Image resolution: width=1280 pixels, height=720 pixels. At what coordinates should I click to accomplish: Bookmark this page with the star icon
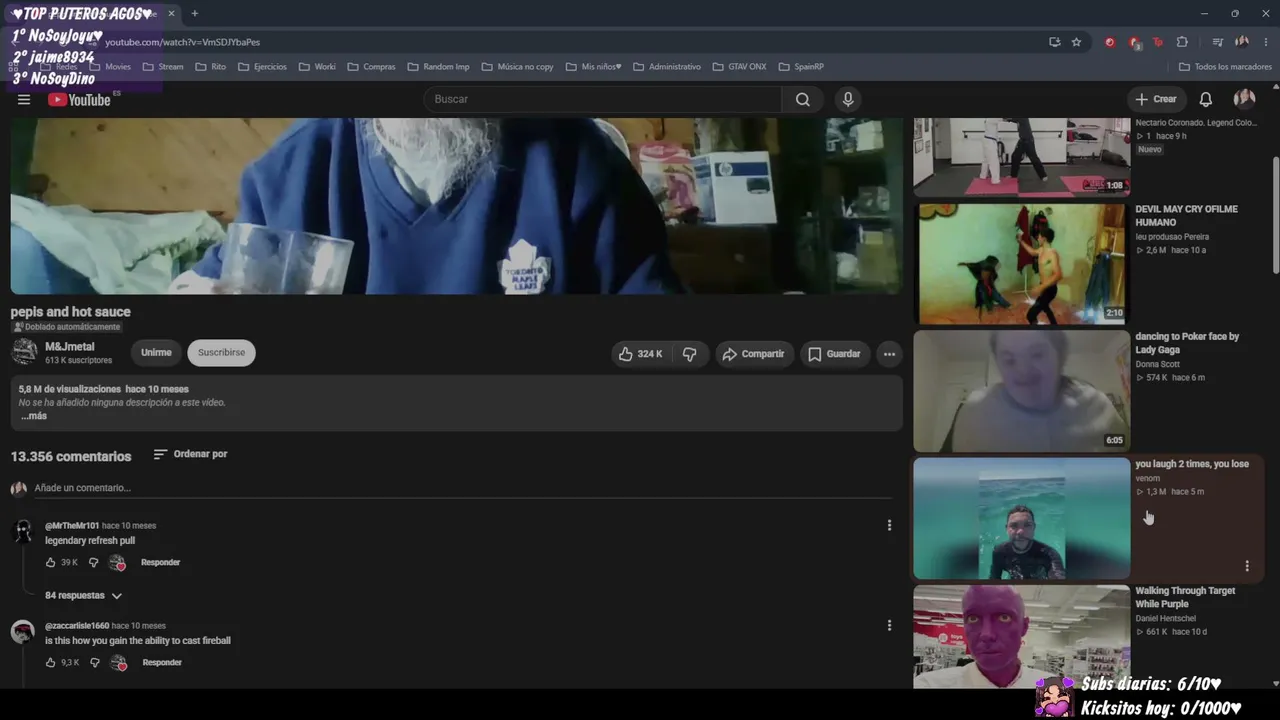(x=1076, y=42)
